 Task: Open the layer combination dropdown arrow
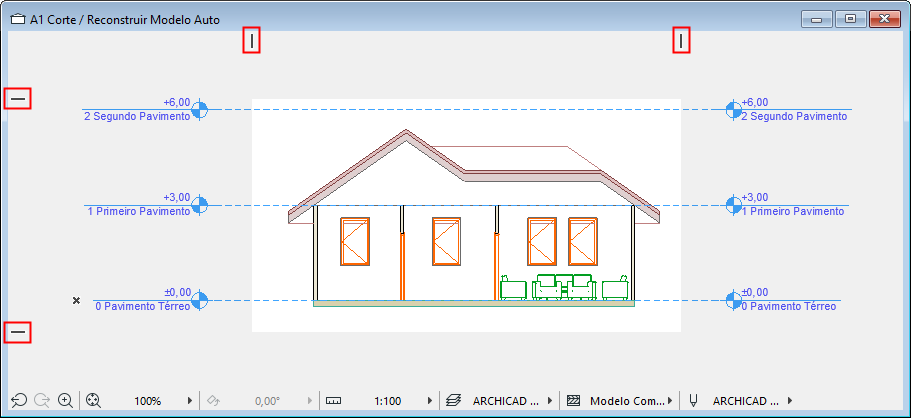tap(550, 401)
